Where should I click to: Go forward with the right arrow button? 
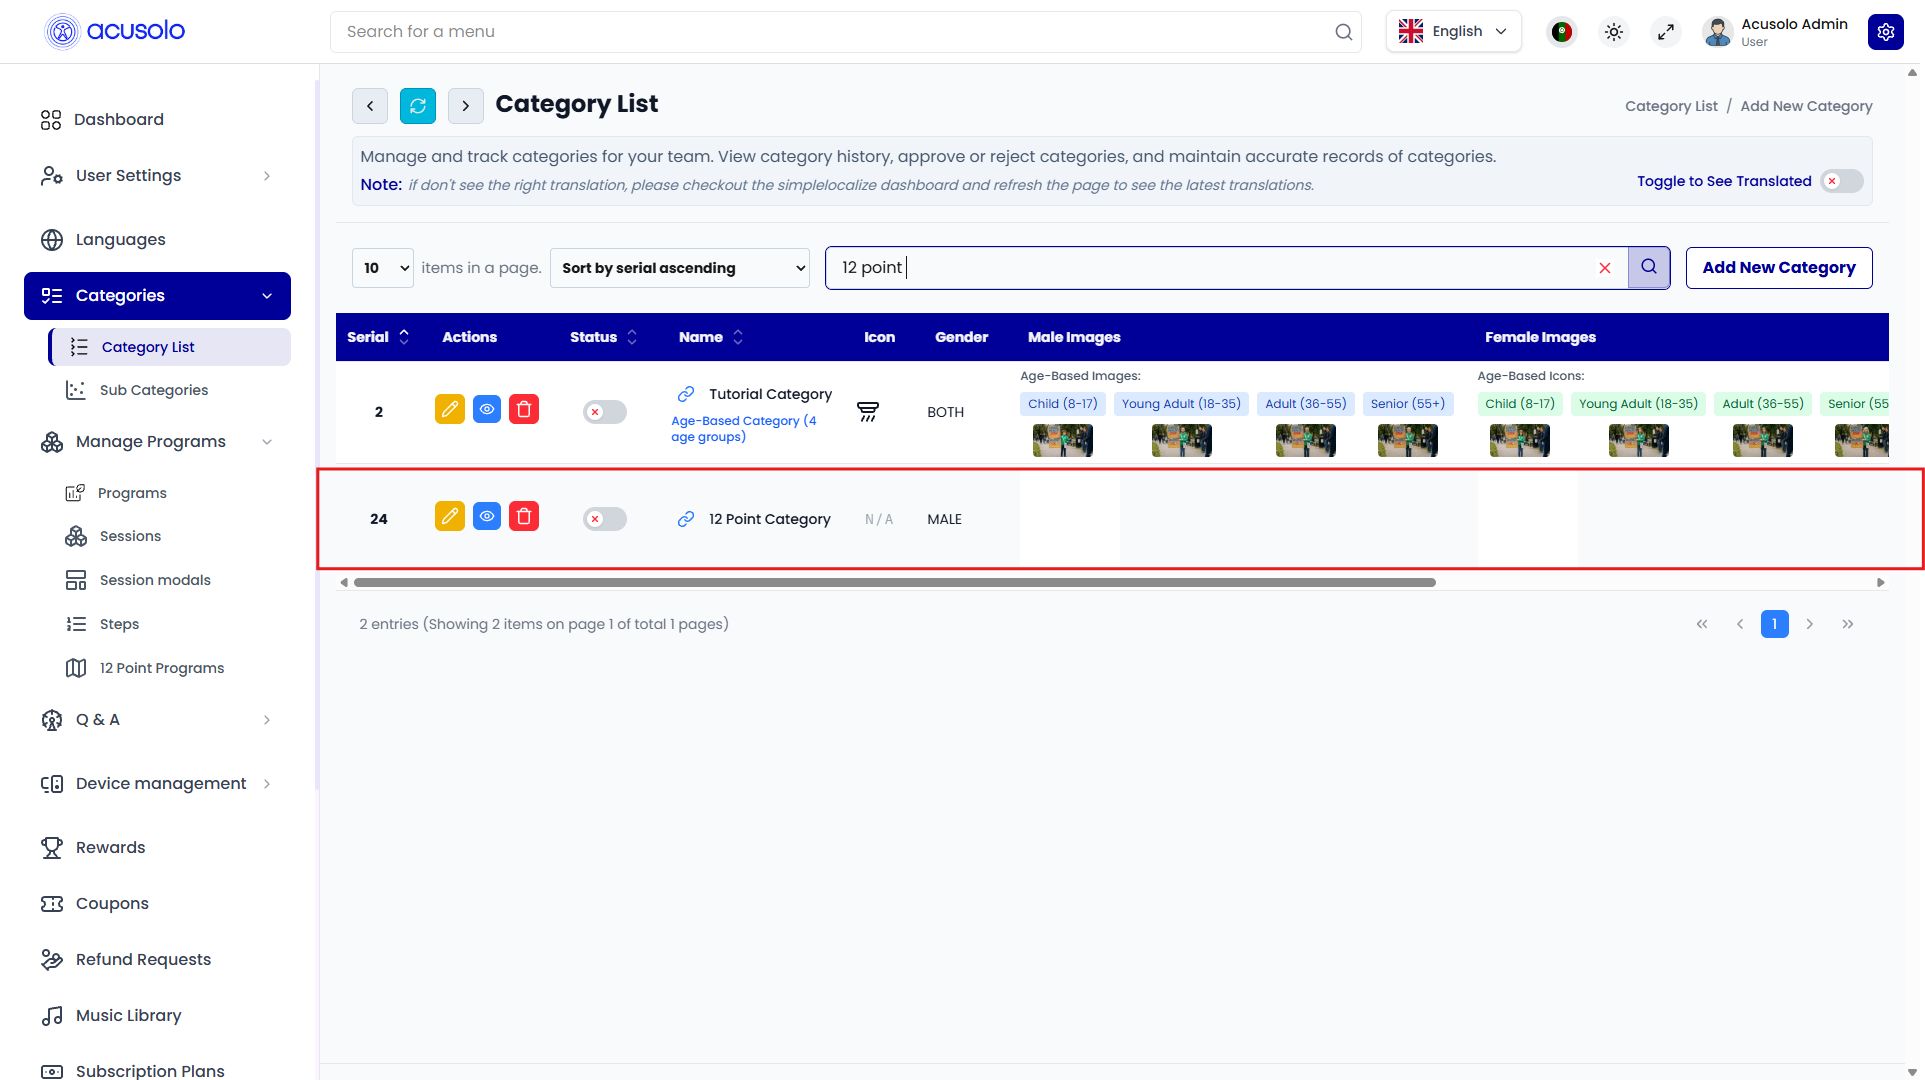[x=466, y=106]
